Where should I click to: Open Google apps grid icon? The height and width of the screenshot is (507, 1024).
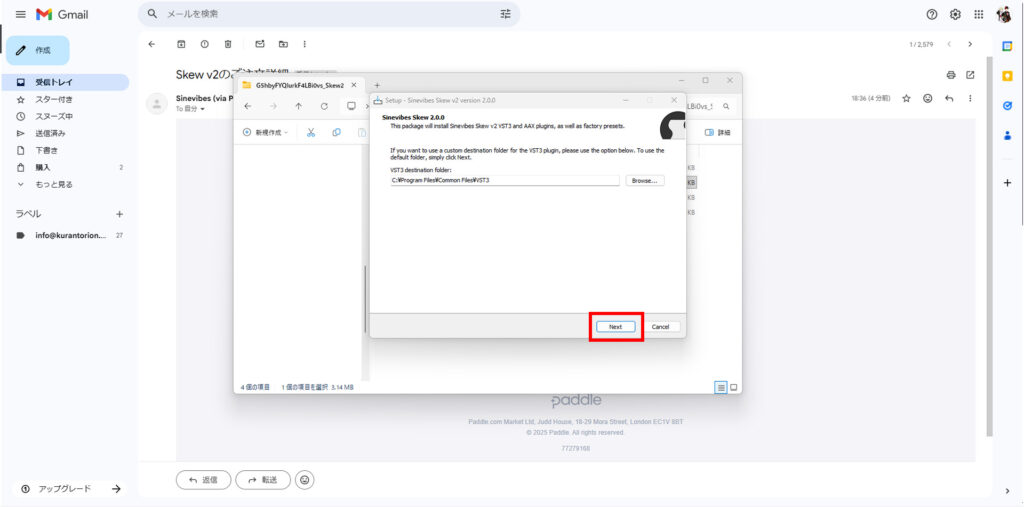point(978,14)
